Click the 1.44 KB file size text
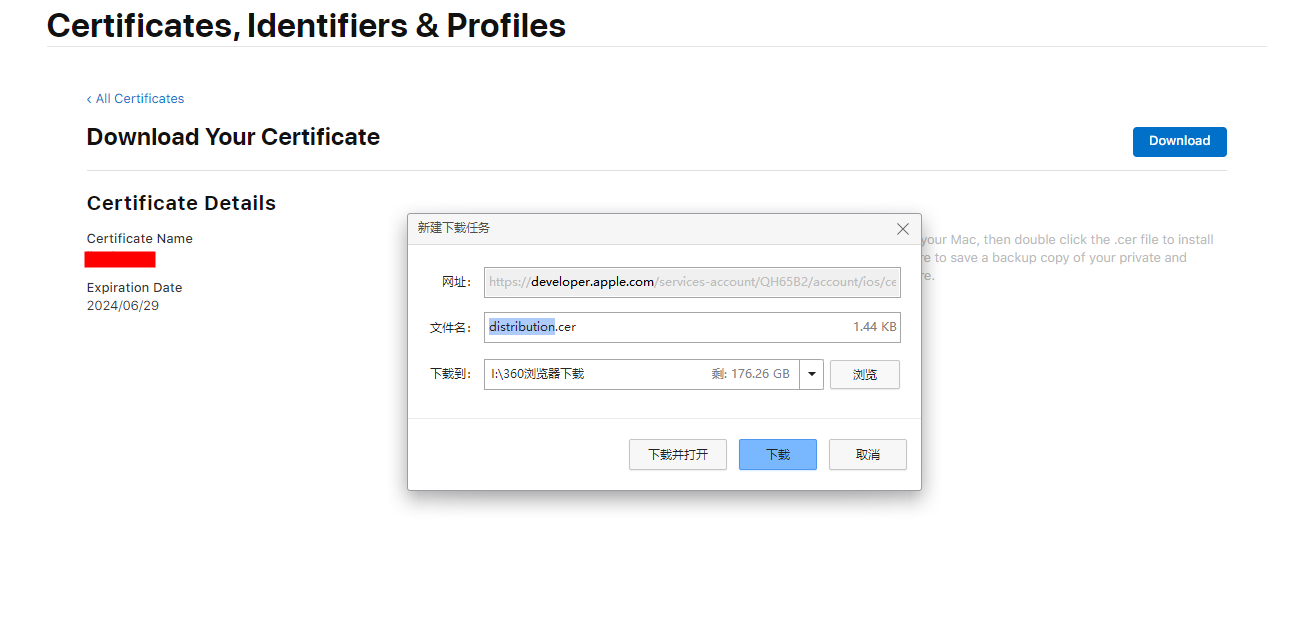The height and width of the screenshot is (626, 1296). tap(875, 327)
